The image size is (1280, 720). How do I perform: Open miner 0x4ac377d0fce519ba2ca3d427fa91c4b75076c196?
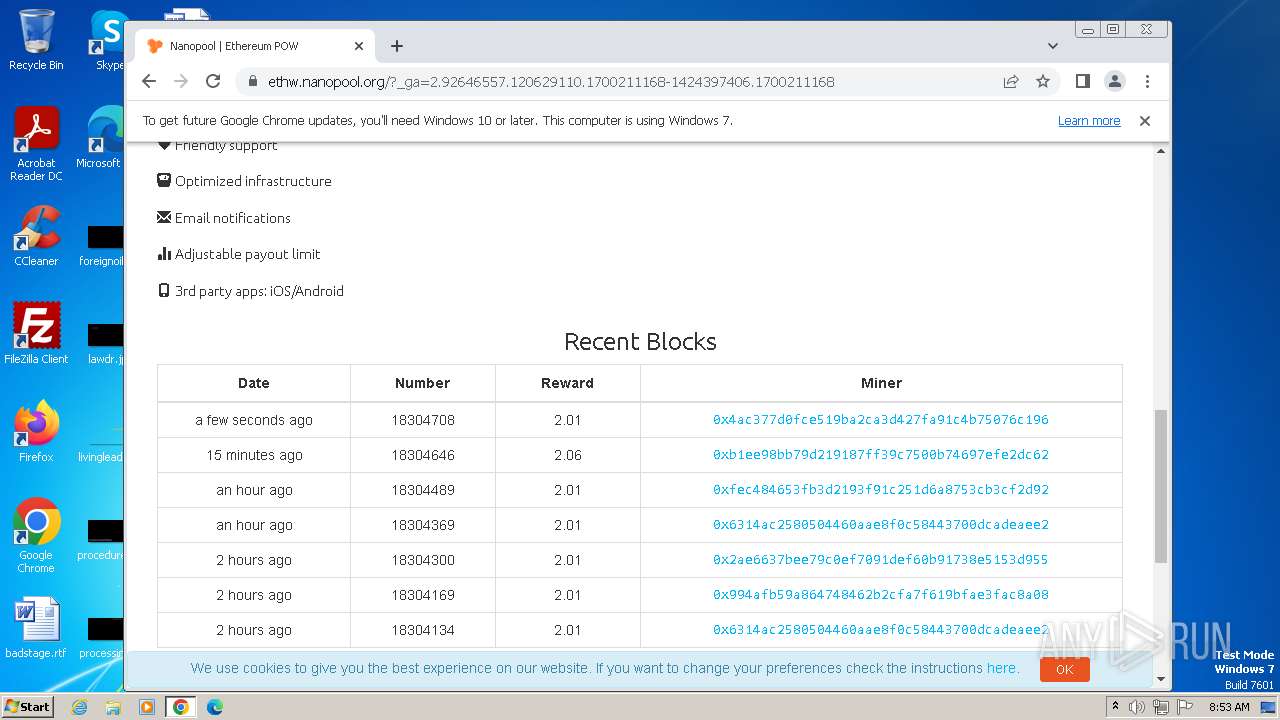[881, 420]
